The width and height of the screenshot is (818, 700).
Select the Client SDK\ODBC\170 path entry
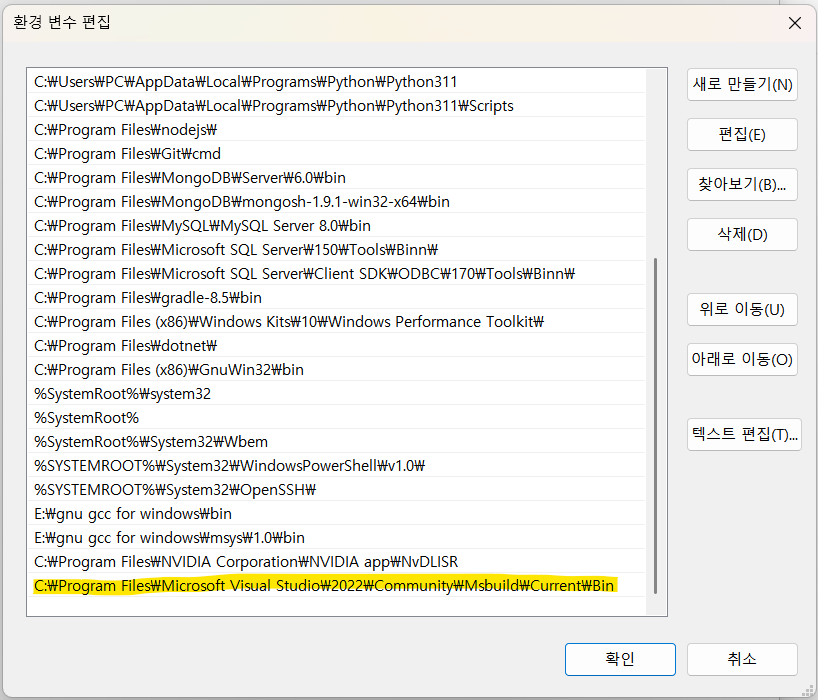[x=336, y=274]
